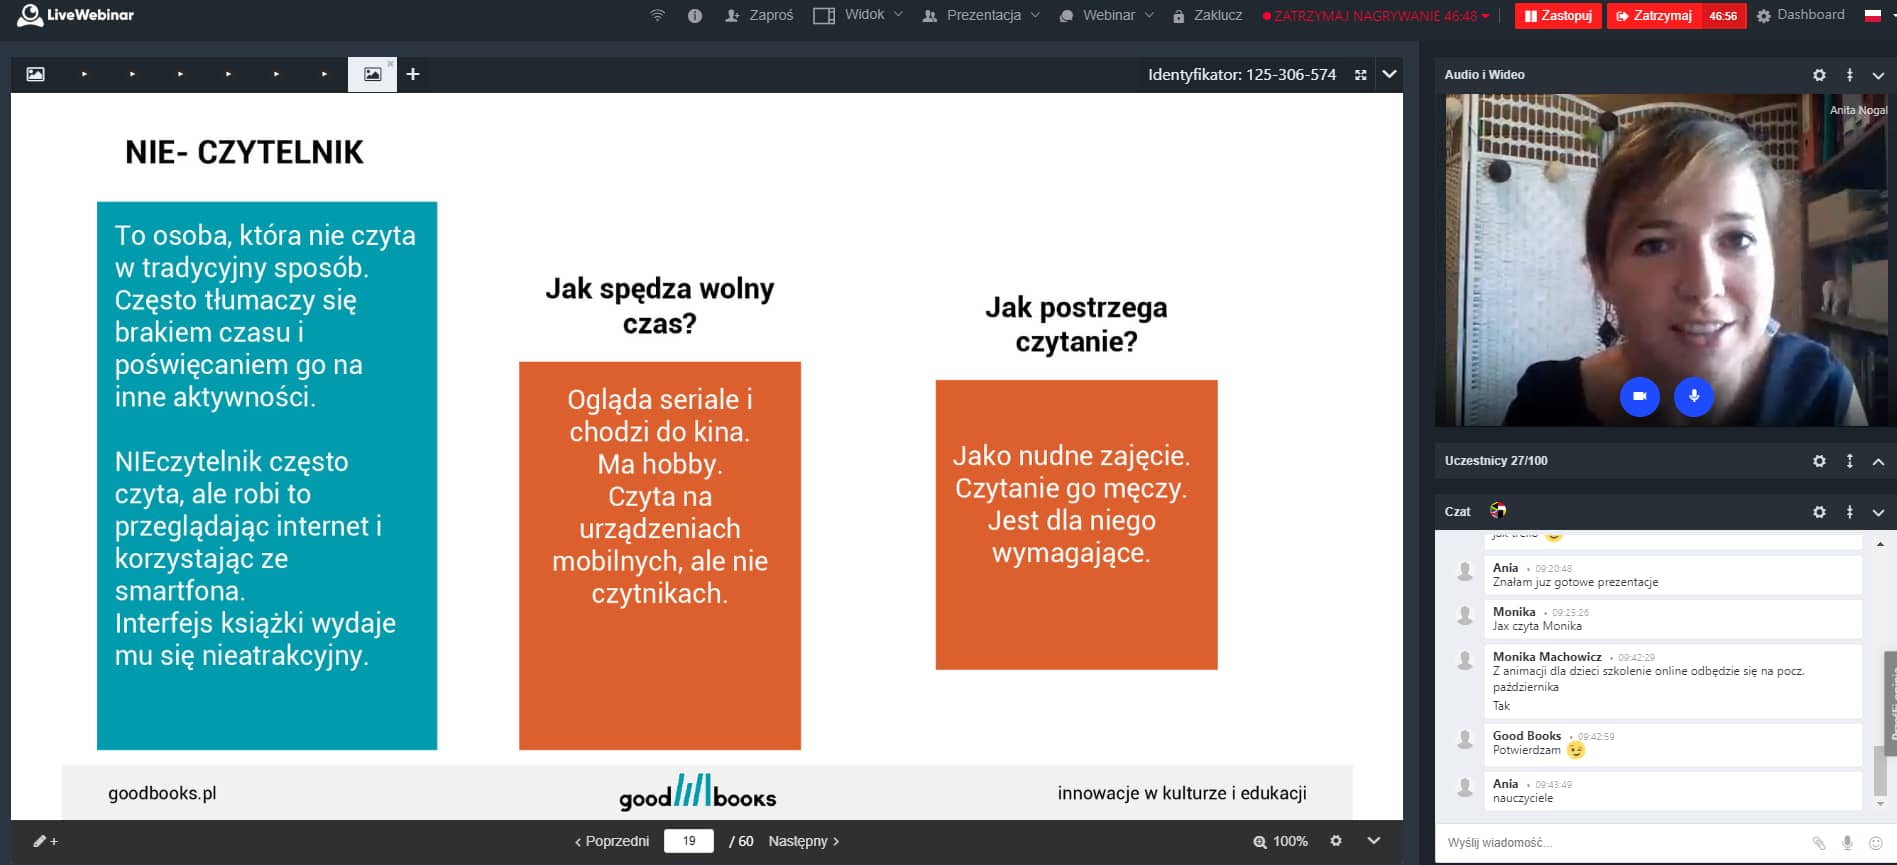The image size is (1897, 865).
Task: Open the info icon in top bar
Action: point(695,15)
